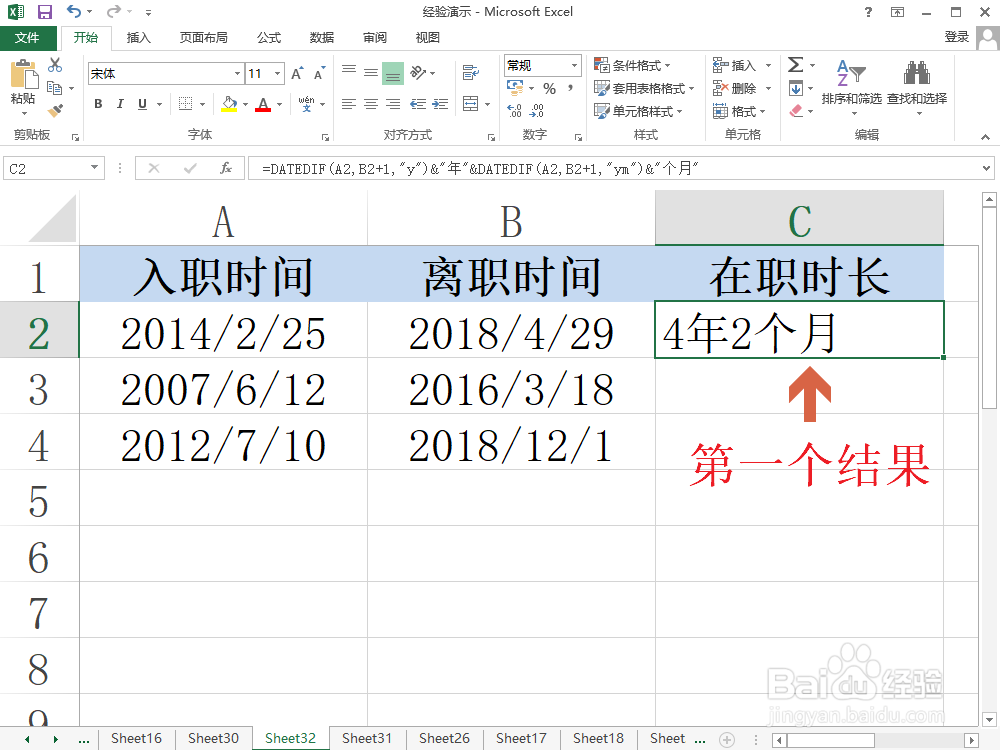Switch to the 插入 ribbon tab
This screenshot has width=1000, height=750.
point(138,38)
